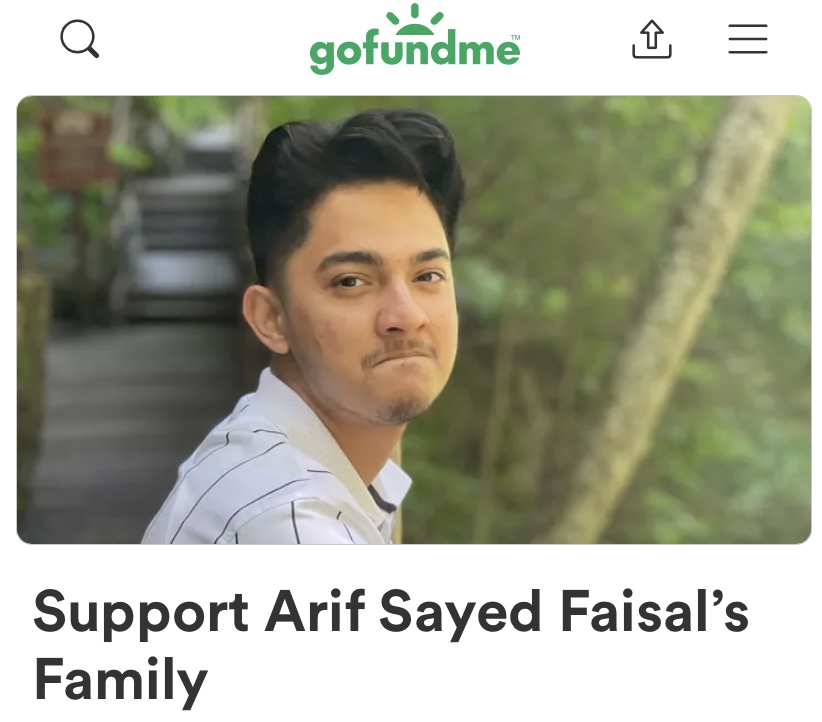Click "Faisal's" in the campaign title
Image resolution: width=822 pixels, height=722 pixels.
coord(654,609)
